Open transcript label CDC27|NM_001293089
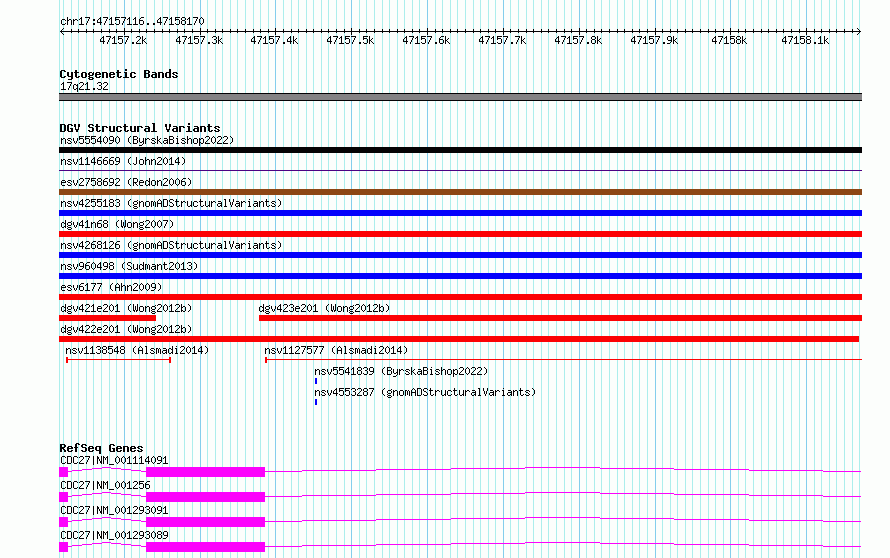Image resolution: width=890 pixels, height=558 pixels. (114, 535)
